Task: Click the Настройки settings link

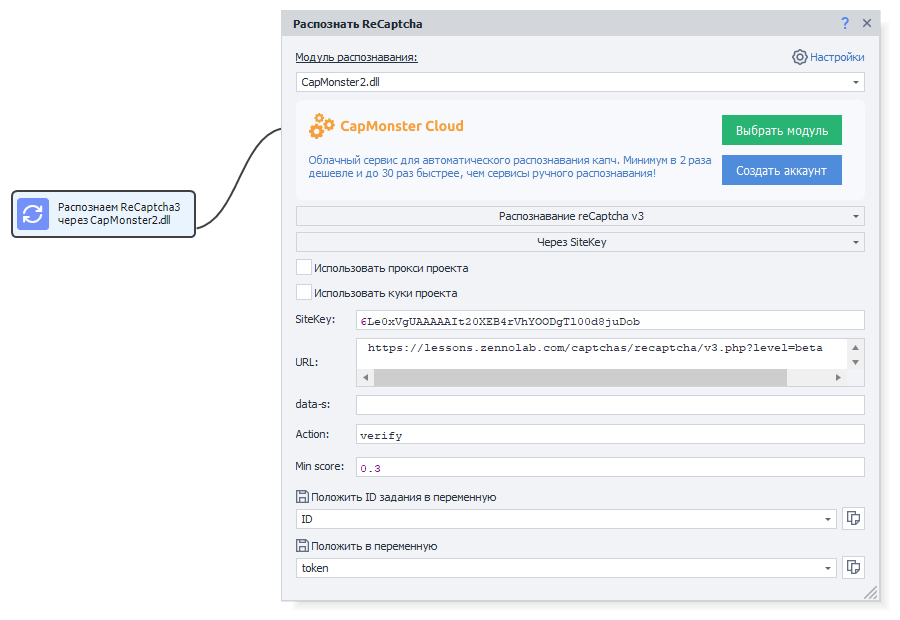Action: pos(837,57)
